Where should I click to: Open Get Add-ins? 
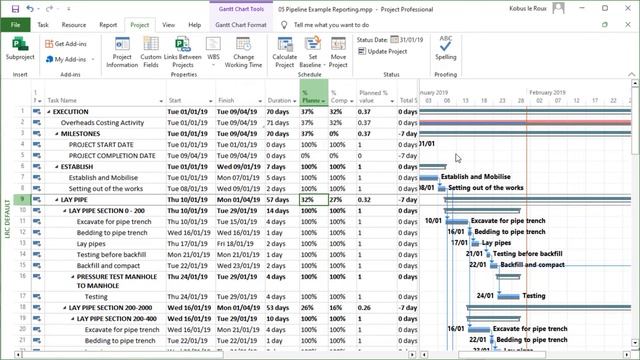[66, 44]
